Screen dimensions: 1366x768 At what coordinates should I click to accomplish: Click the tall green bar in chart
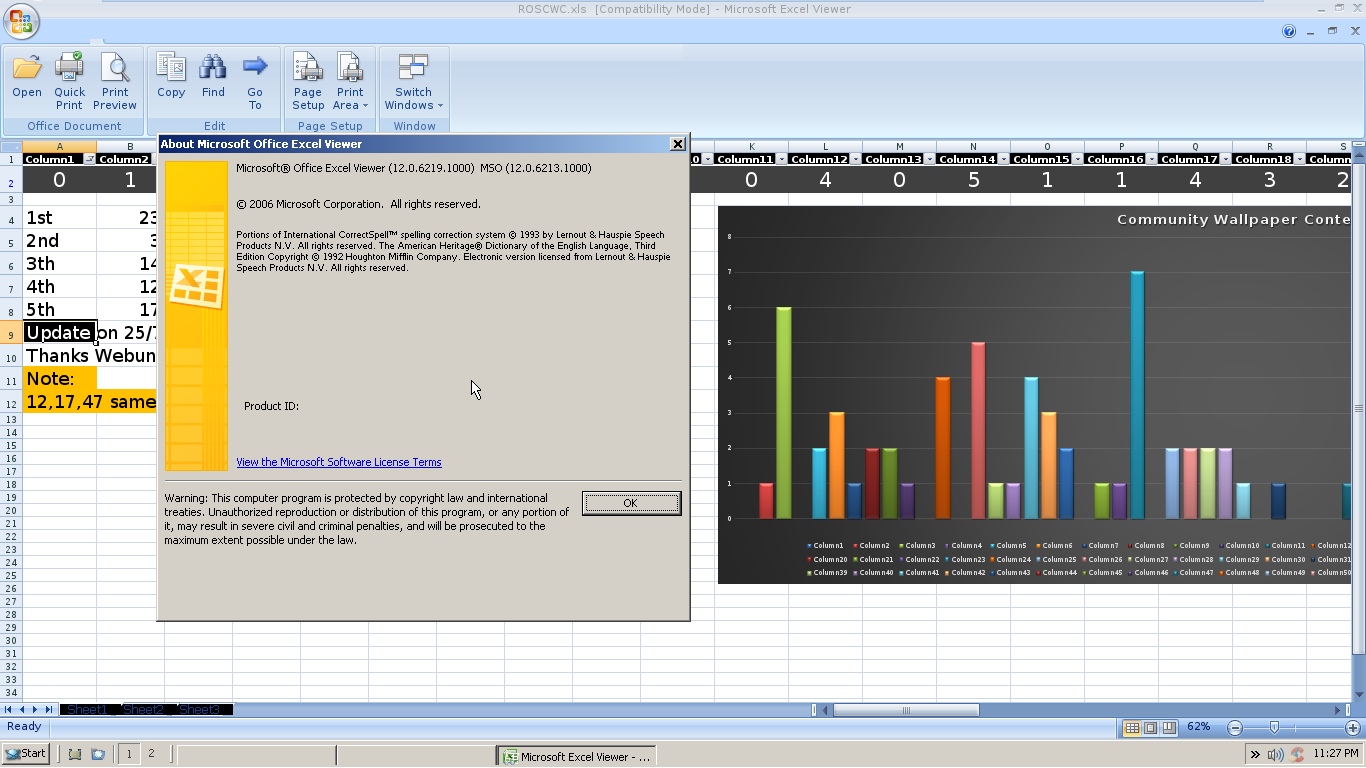(x=784, y=413)
